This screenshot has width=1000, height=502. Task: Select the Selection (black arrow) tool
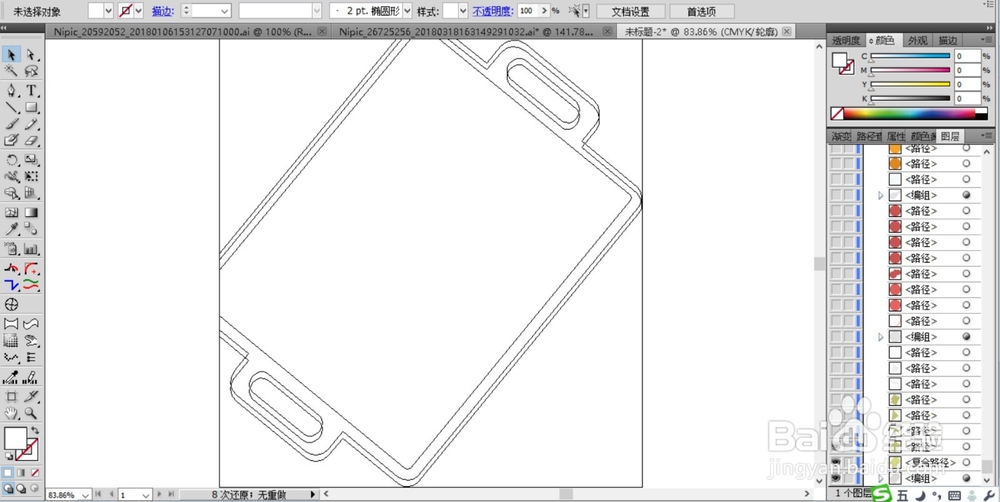(x=11, y=55)
